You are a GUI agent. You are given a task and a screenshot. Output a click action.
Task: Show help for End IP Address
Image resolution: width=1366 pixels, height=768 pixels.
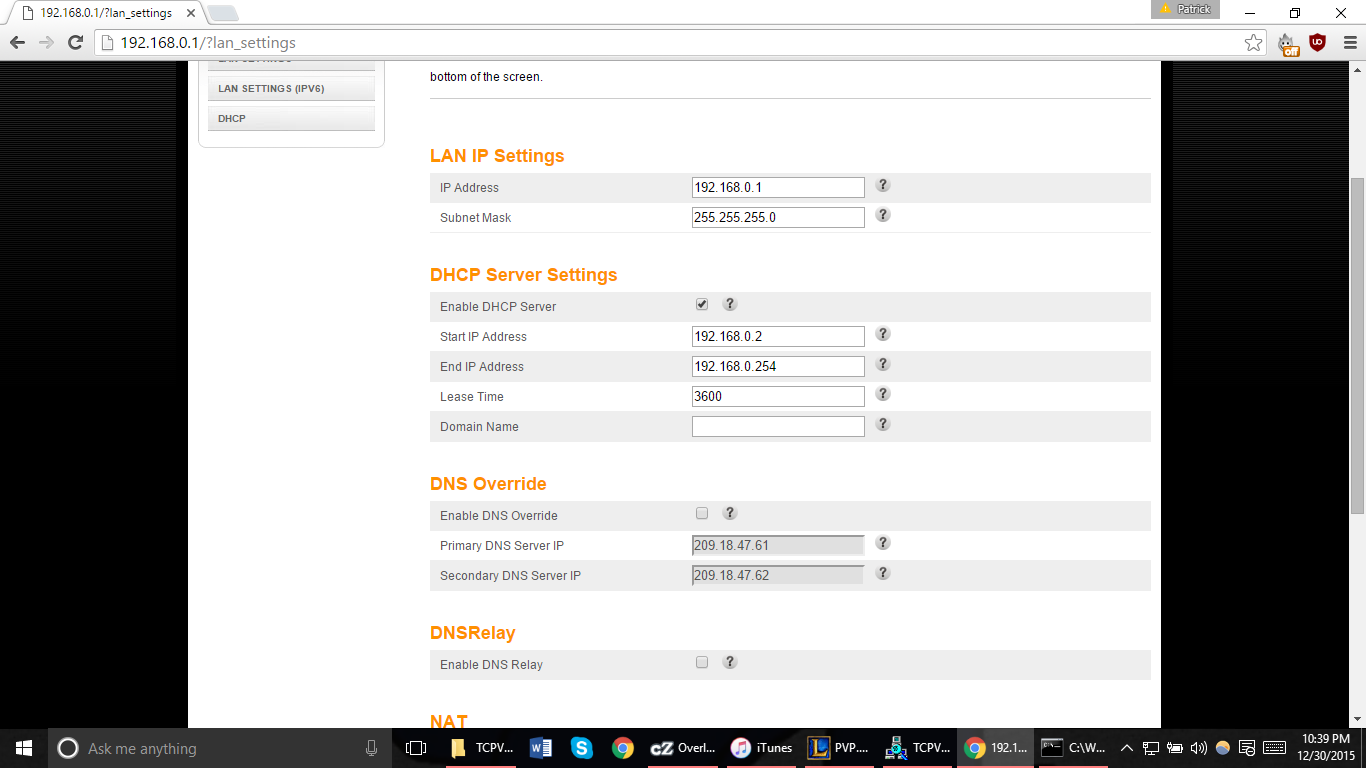coord(883,364)
